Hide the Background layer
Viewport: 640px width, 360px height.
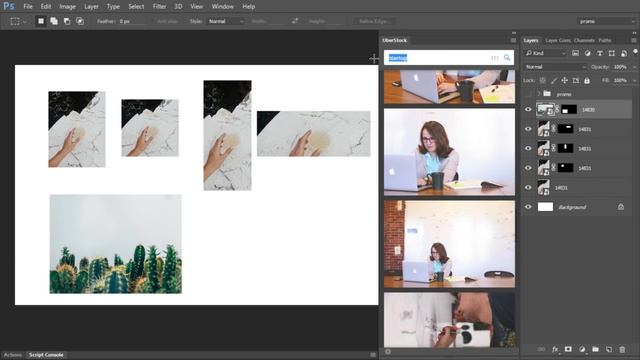pyautogui.click(x=528, y=207)
